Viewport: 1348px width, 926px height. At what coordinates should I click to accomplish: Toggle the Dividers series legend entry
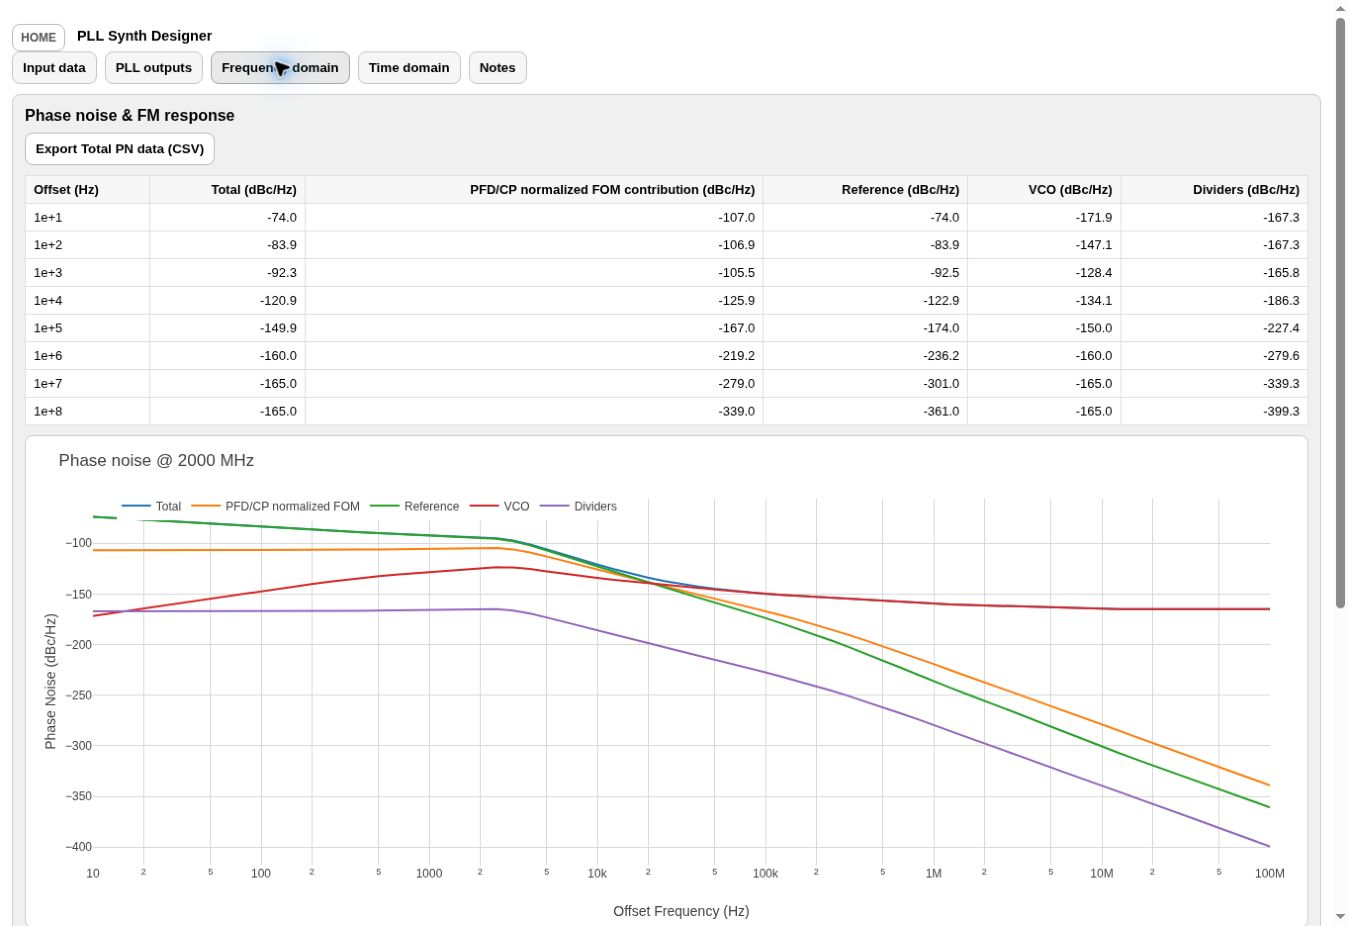coord(579,506)
